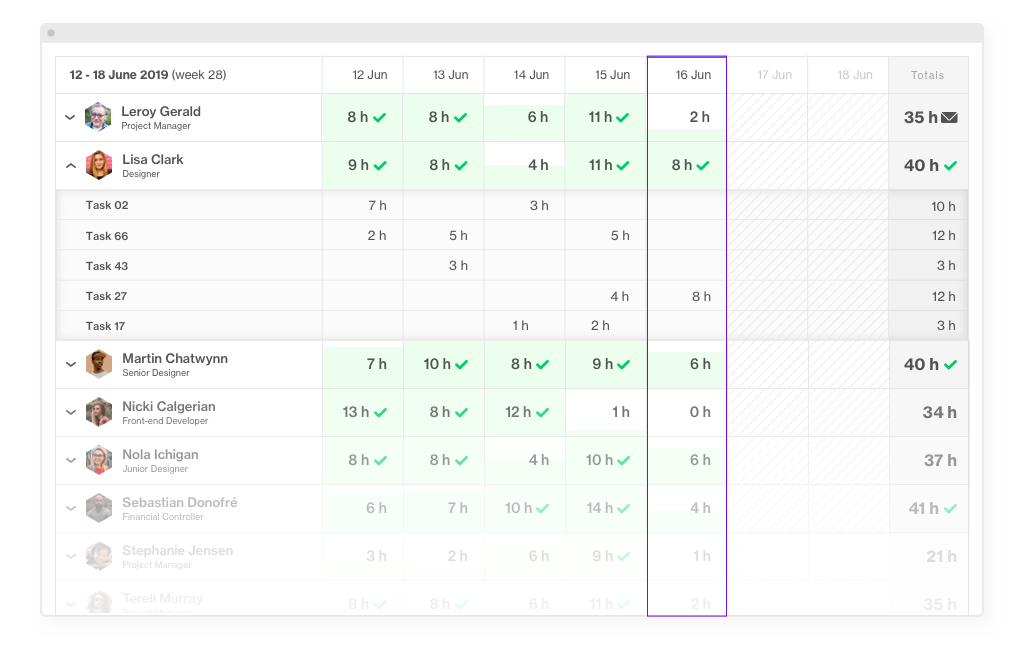Click Martin Chatwynn's profile avatar
This screenshot has width=1024, height=650.
click(x=98, y=364)
